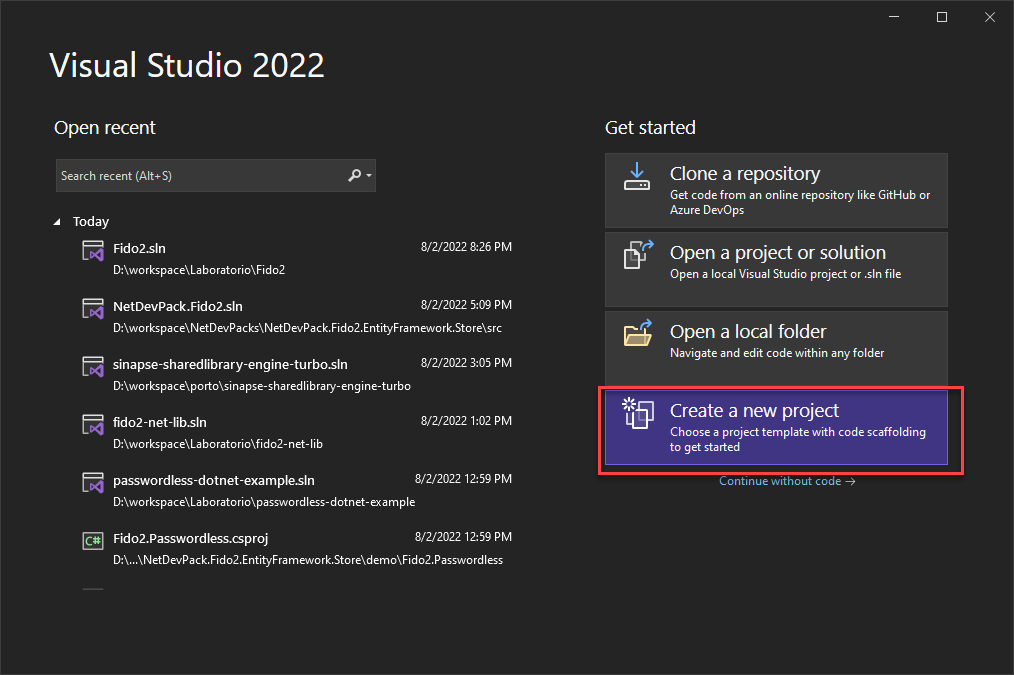Open recent item fido2-net-lib.sln
Screen dimensions: 1014x675
296,433
